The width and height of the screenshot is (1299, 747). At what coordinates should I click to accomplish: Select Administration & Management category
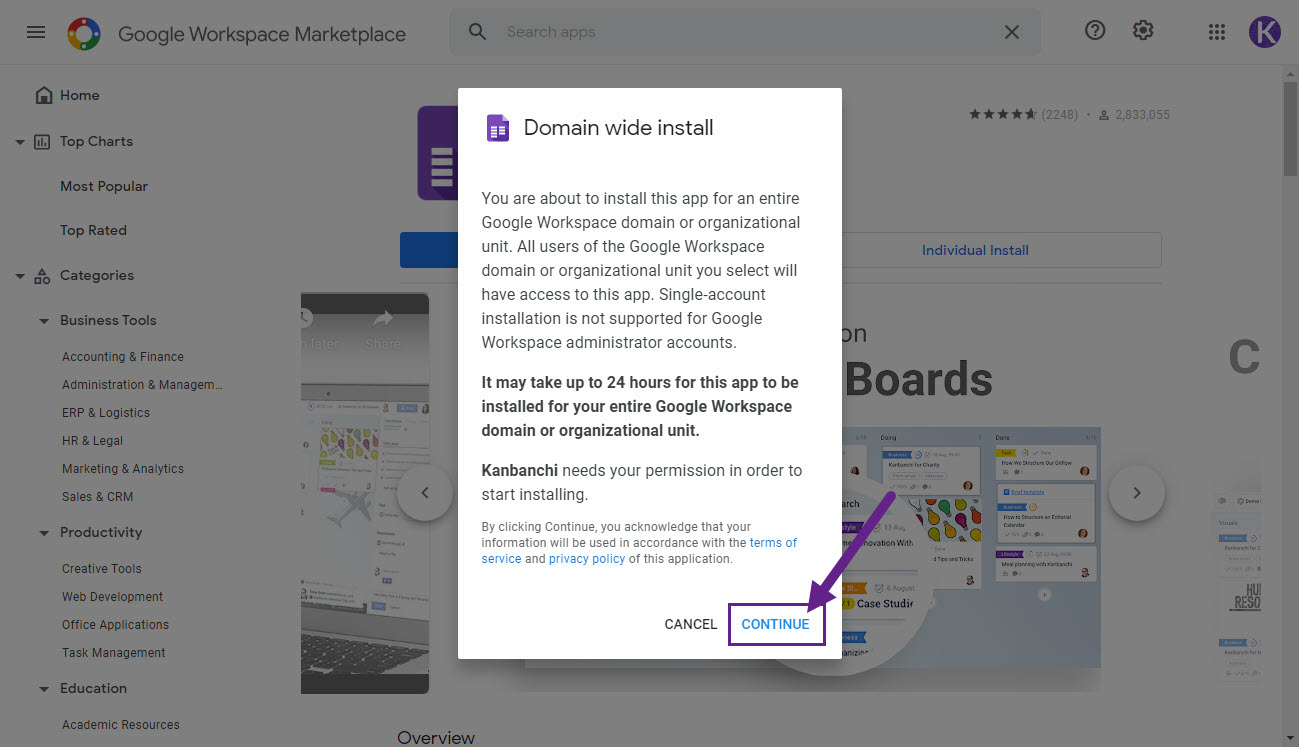click(x=142, y=385)
